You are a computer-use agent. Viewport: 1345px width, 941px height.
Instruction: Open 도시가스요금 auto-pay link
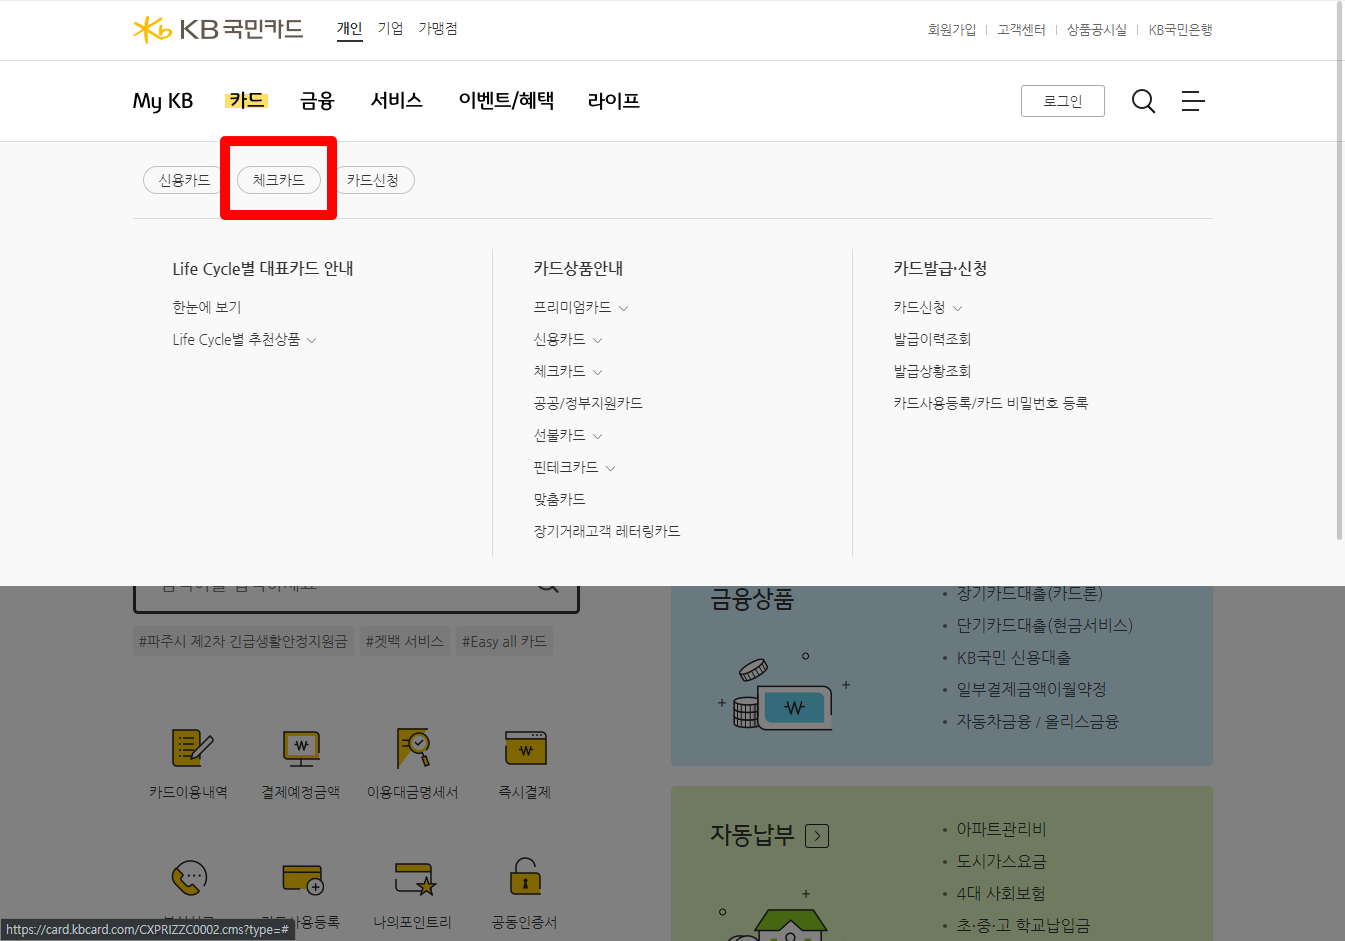pos(1001,862)
